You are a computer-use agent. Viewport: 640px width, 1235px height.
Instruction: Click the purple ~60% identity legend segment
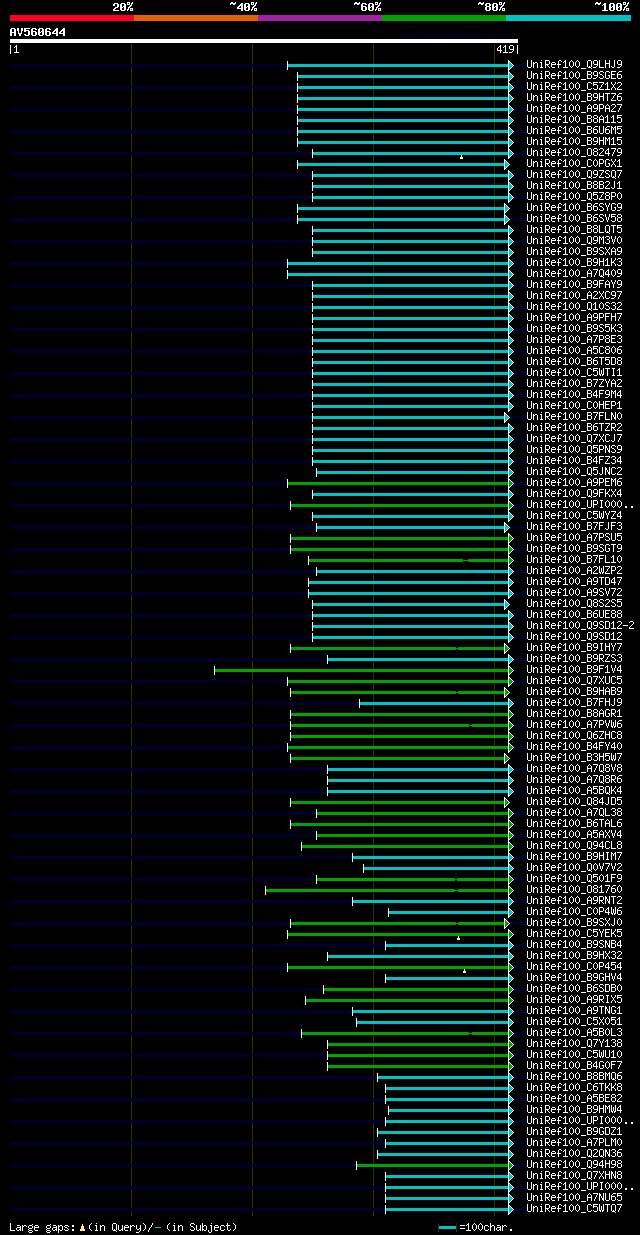pyautogui.click(x=320, y=17)
